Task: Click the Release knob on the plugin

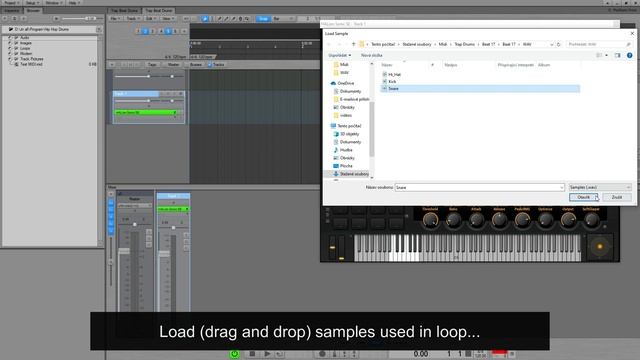Action: [499, 220]
